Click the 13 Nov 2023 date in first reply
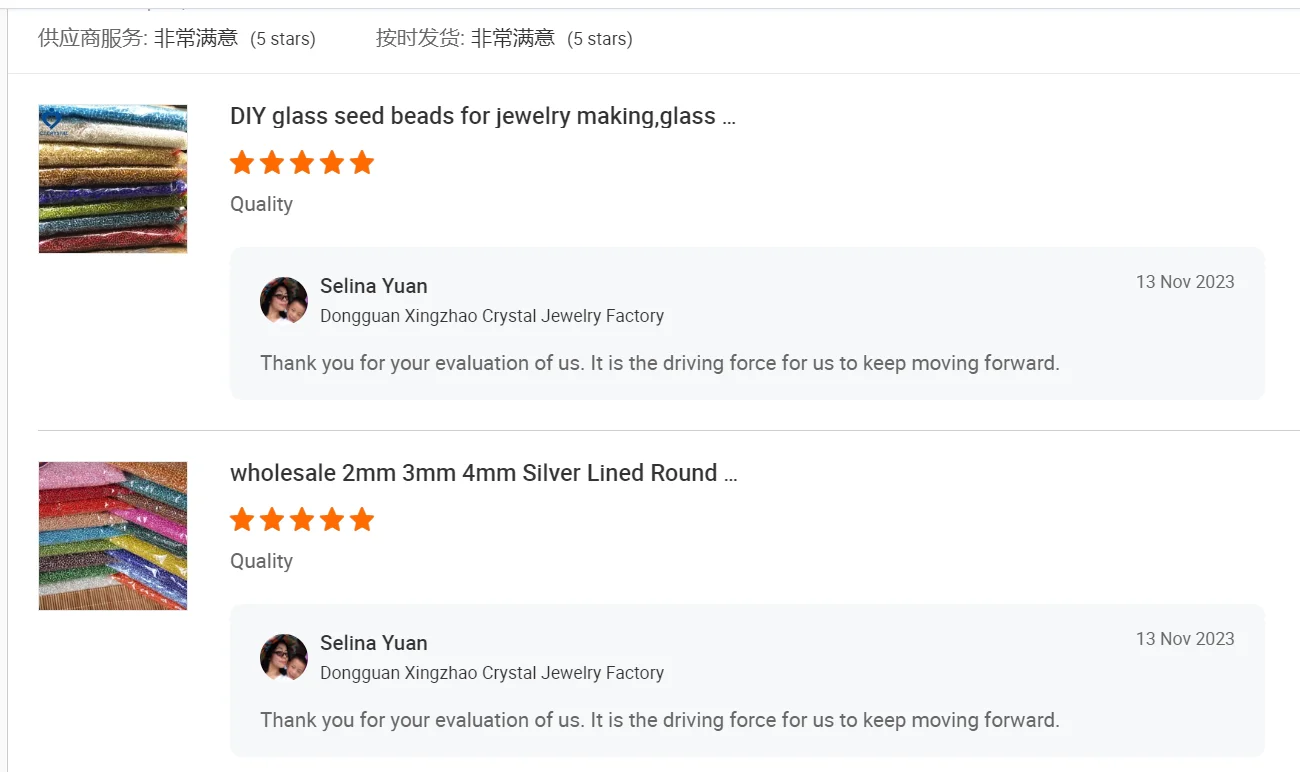The width and height of the screenshot is (1300, 772). (x=1184, y=282)
